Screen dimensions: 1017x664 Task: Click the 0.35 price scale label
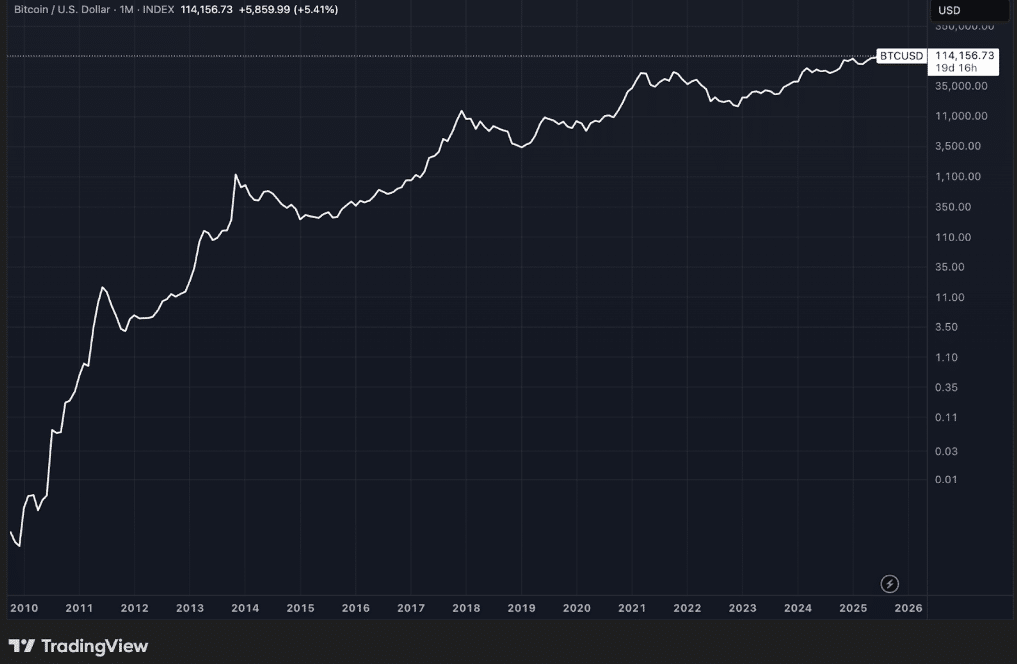pos(946,388)
